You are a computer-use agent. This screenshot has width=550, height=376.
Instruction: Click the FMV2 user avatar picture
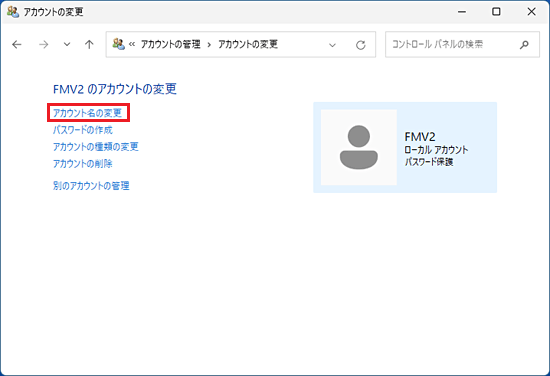(x=359, y=147)
